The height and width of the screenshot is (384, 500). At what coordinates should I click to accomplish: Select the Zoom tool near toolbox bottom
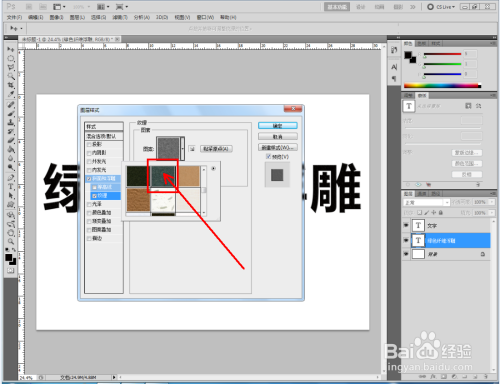[11, 241]
